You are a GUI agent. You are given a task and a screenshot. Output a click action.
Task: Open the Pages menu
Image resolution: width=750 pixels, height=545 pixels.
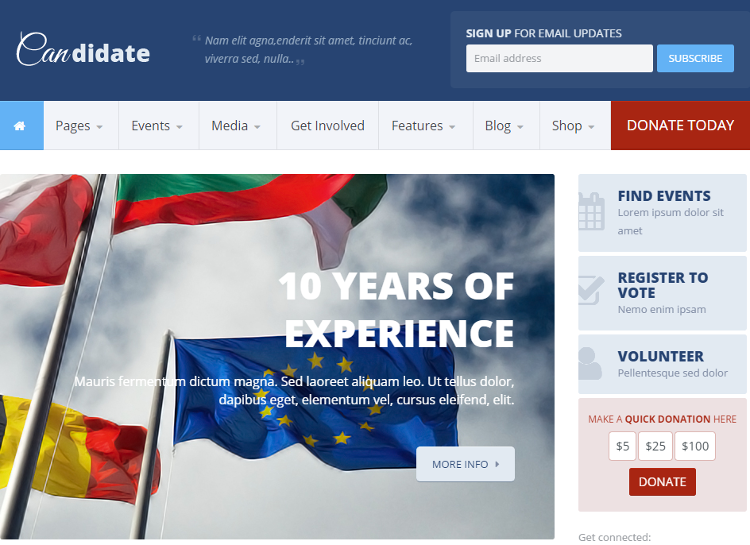pos(81,125)
